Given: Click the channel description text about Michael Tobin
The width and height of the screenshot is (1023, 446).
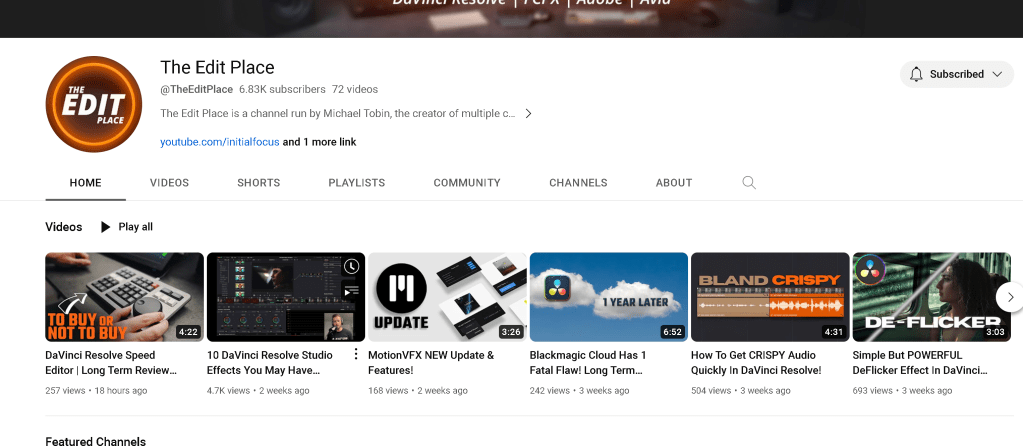Looking at the screenshot, I should pos(338,113).
